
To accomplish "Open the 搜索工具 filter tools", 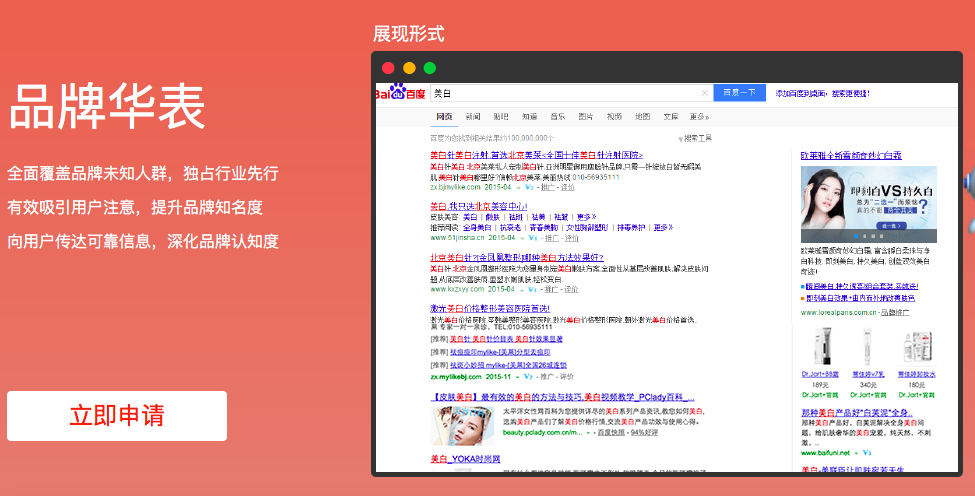I will click(x=695, y=137).
